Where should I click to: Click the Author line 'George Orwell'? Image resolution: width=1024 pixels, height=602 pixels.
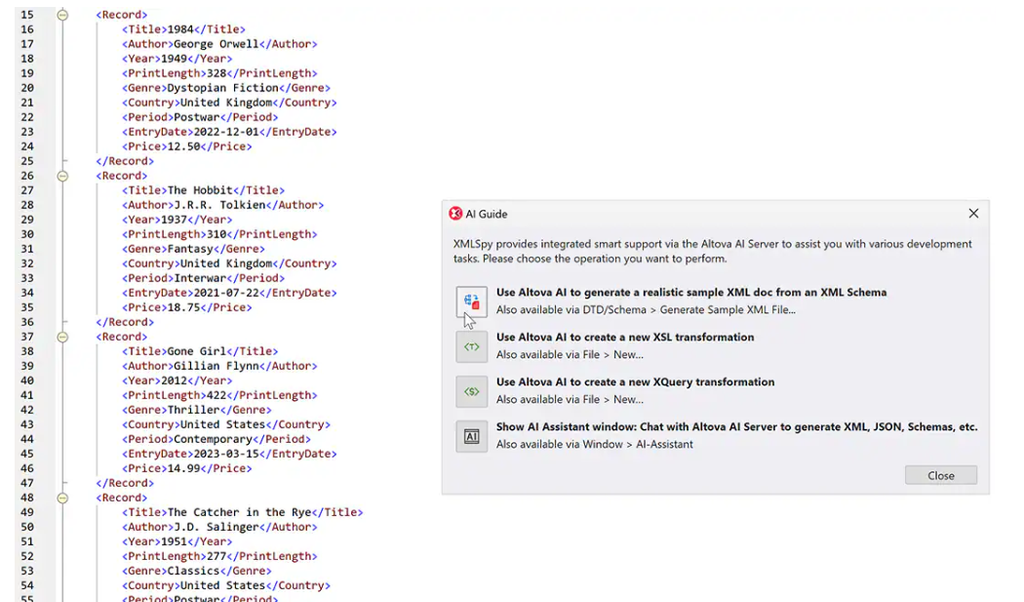point(219,44)
